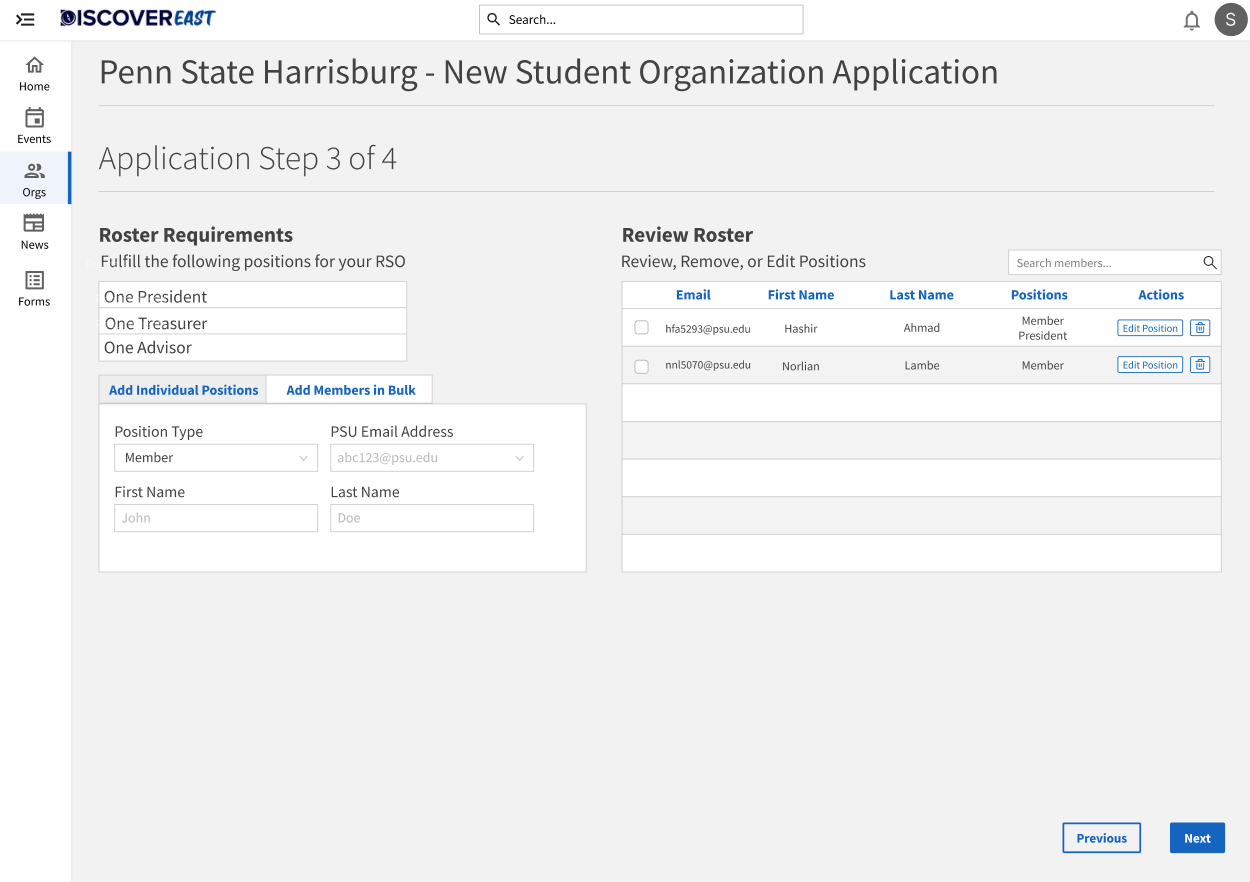Delete Hashir Ahmad using trash icon
Viewport: 1250px width, 882px height.
pos(1200,328)
